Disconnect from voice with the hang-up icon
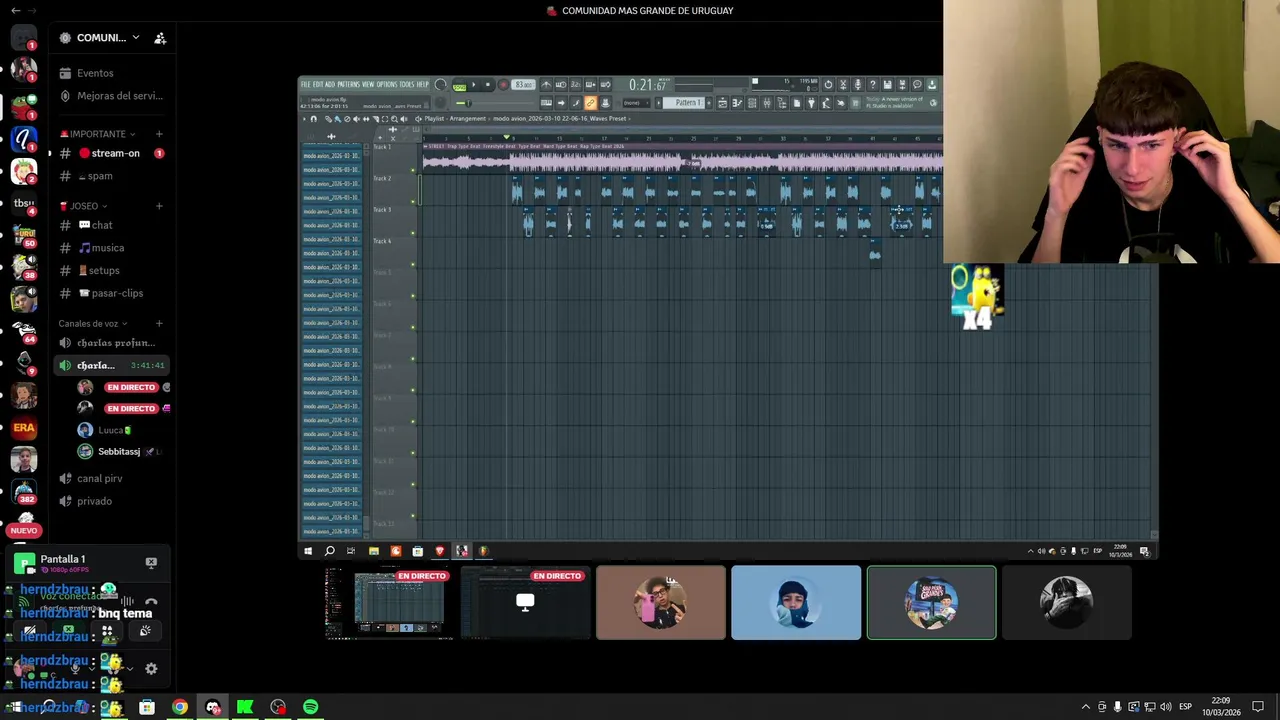 point(151,603)
